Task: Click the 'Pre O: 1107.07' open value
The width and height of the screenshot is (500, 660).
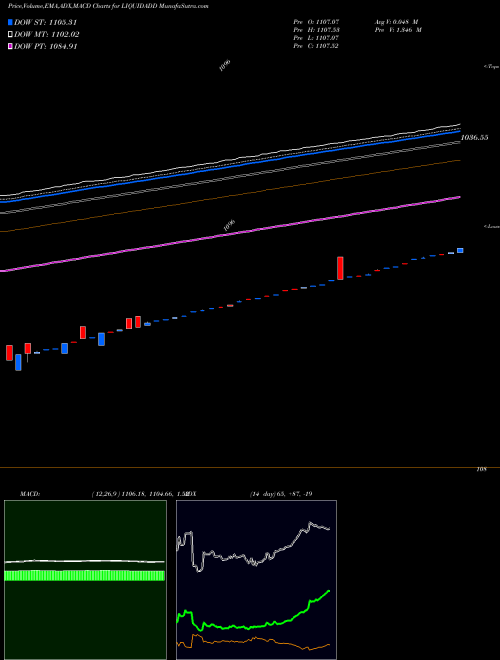Action: pyautogui.click(x=316, y=21)
